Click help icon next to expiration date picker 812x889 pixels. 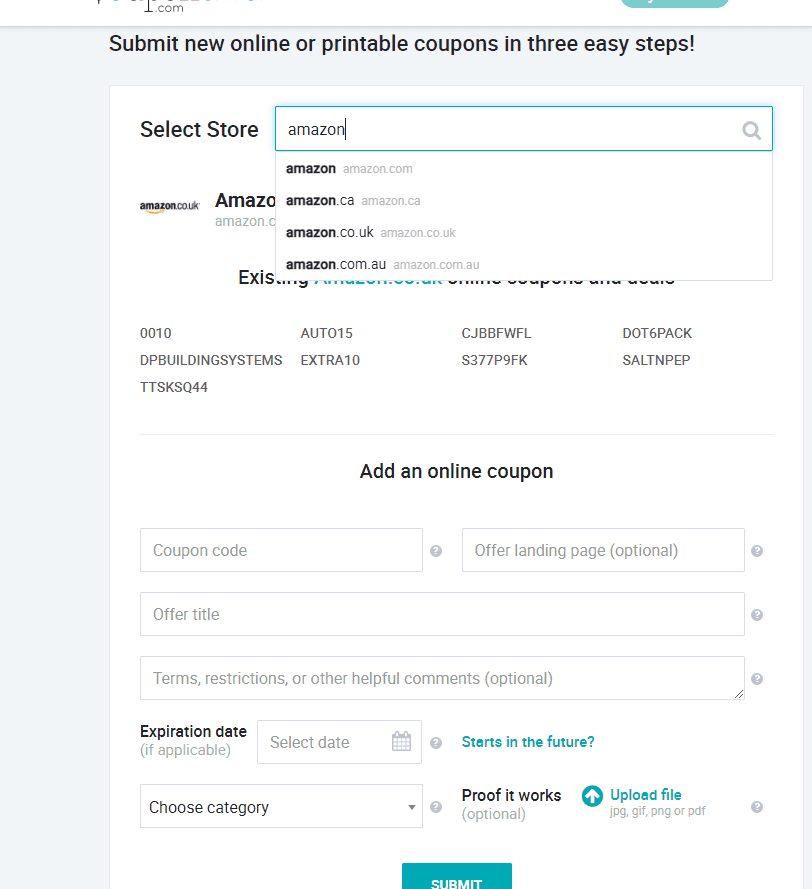(x=435, y=743)
